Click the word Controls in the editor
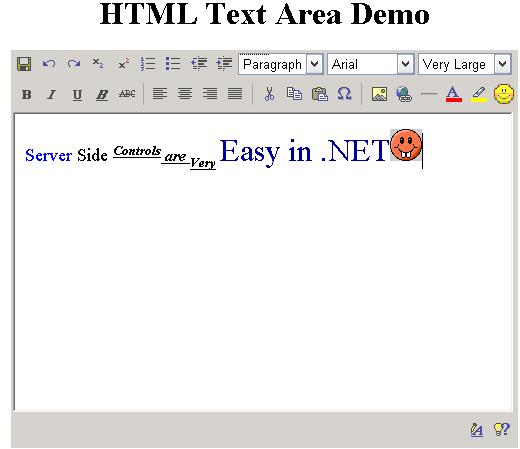Screen dimensions: 520x449 click(137, 151)
